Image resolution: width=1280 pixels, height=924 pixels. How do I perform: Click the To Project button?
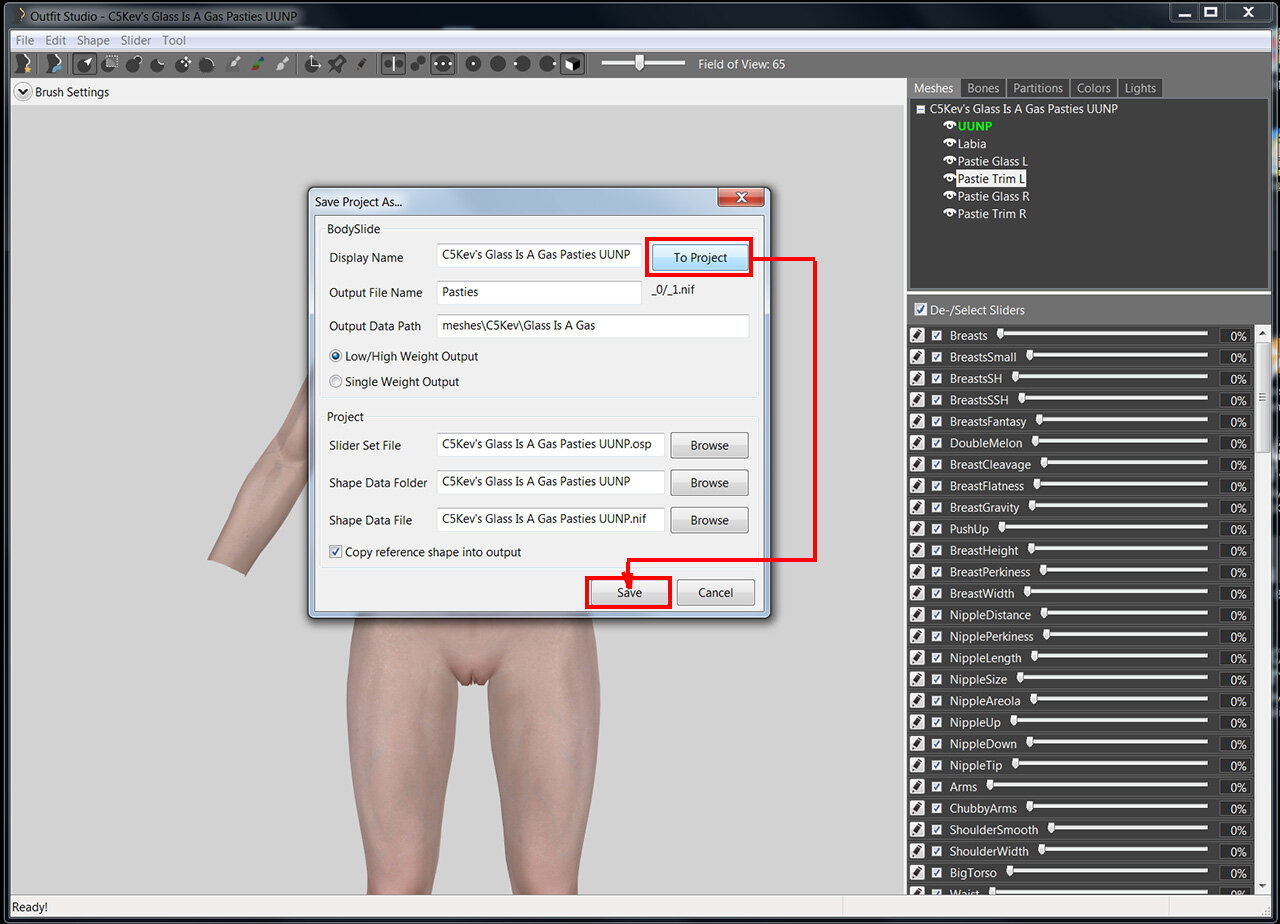tap(700, 257)
